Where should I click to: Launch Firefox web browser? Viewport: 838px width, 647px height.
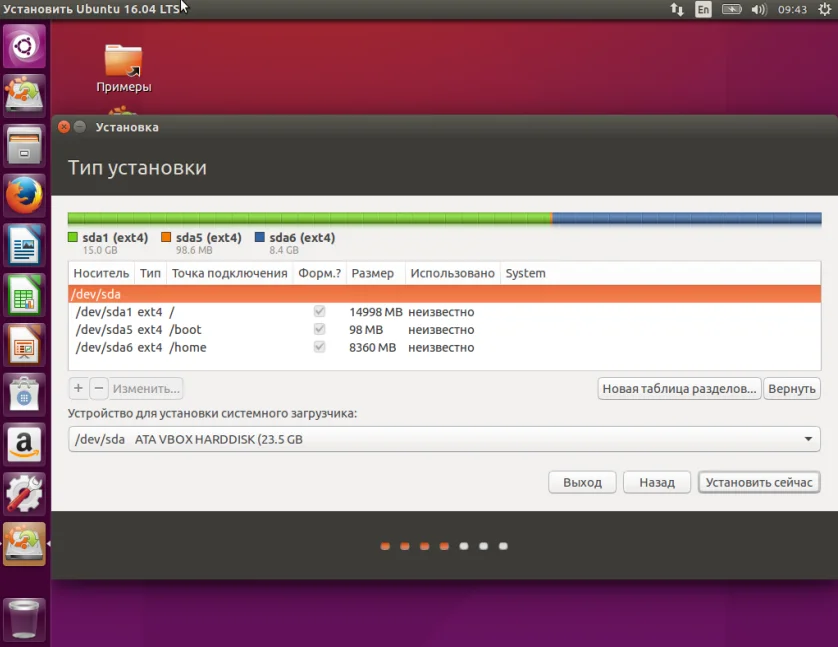click(x=25, y=195)
